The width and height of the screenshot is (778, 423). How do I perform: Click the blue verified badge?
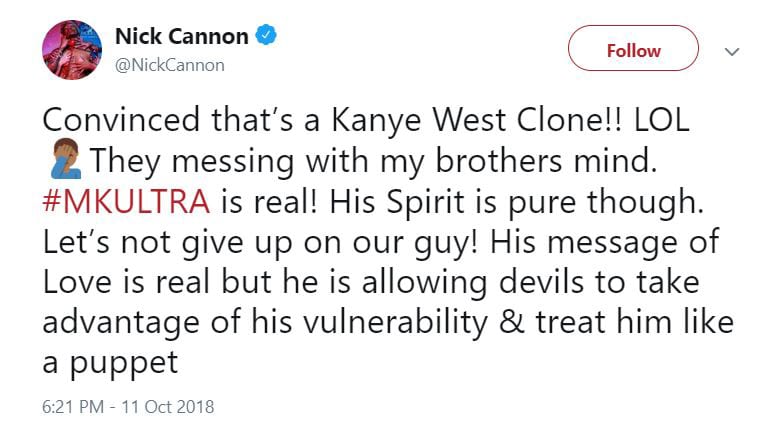pyautogui.click(x=266, y=37)
